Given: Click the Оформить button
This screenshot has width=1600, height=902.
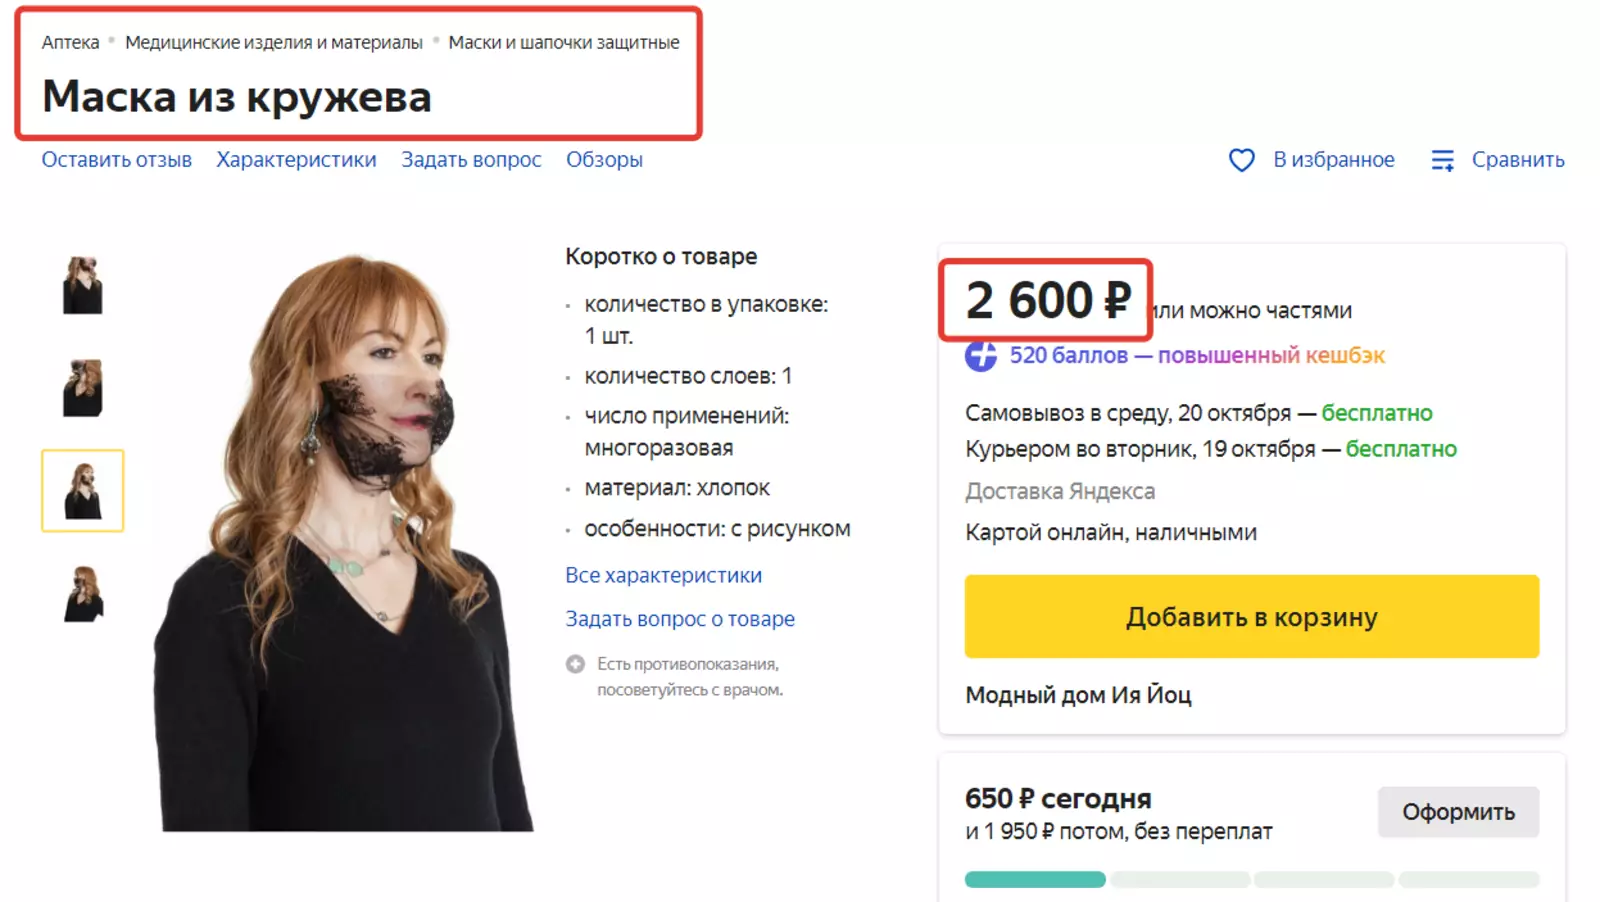Looking at the screenshot, I should 1457,812.
